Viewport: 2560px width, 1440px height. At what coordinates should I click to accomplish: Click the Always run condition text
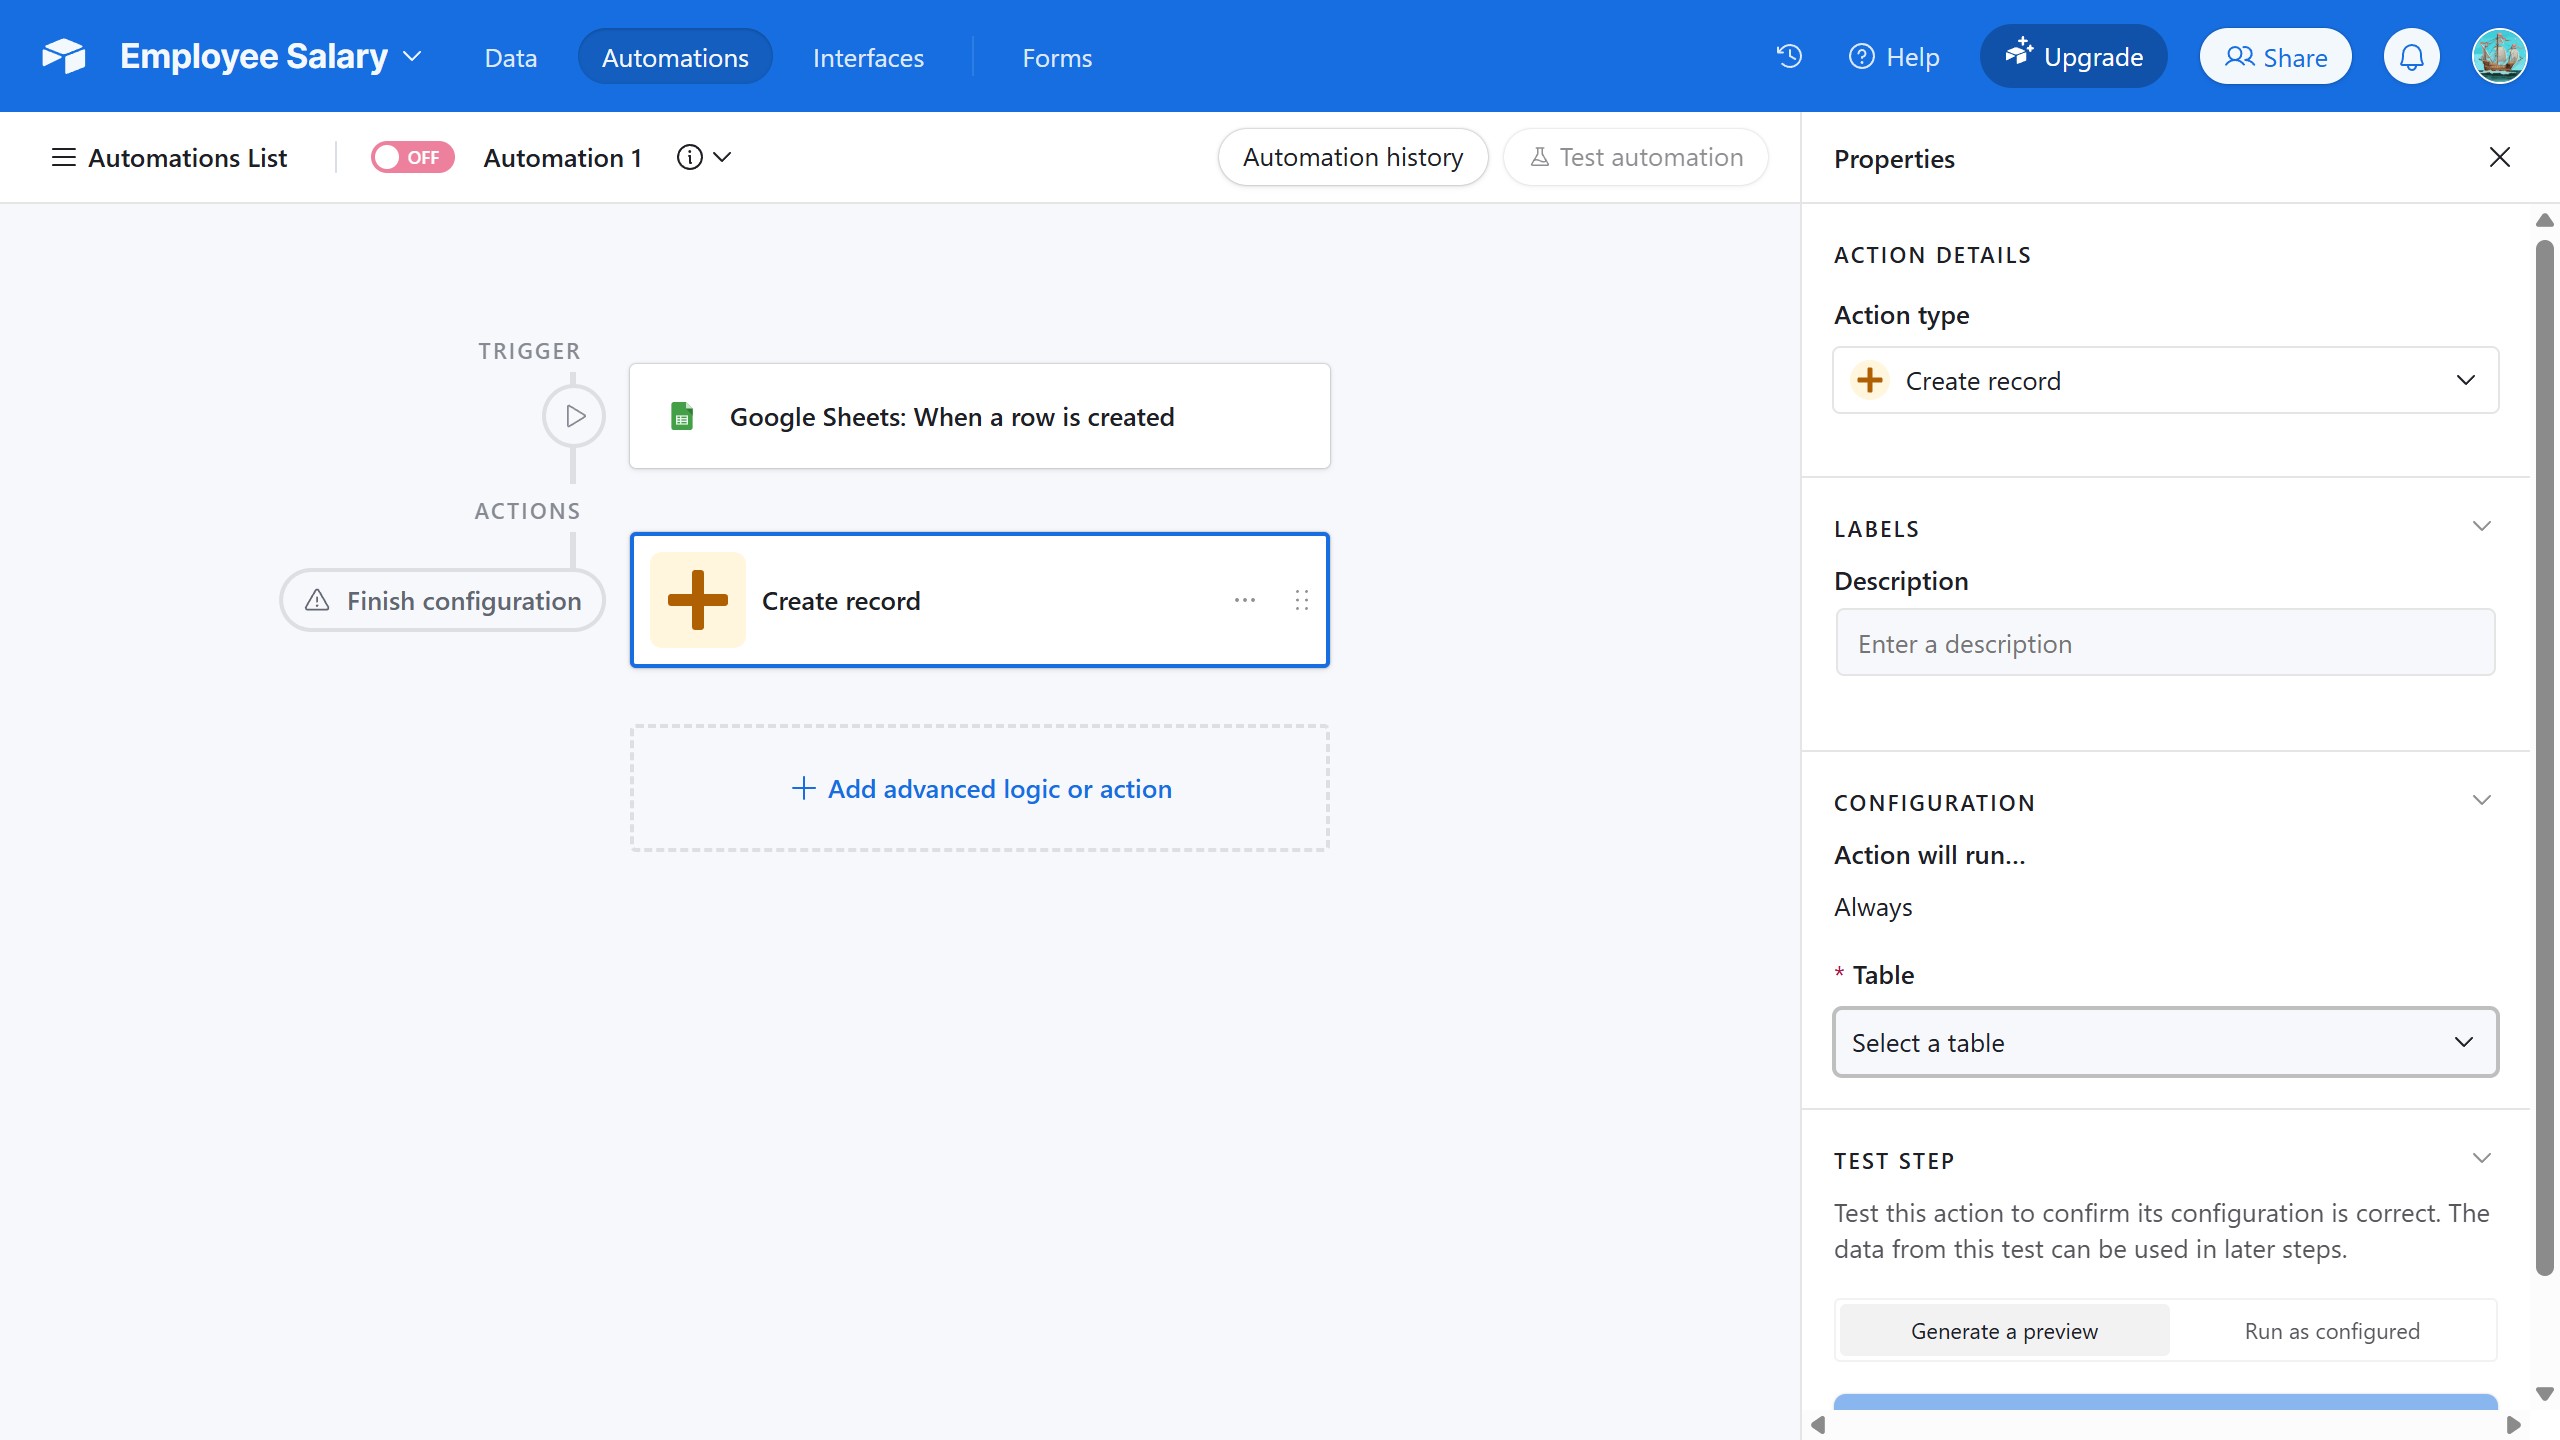[x=1873, y=907]
